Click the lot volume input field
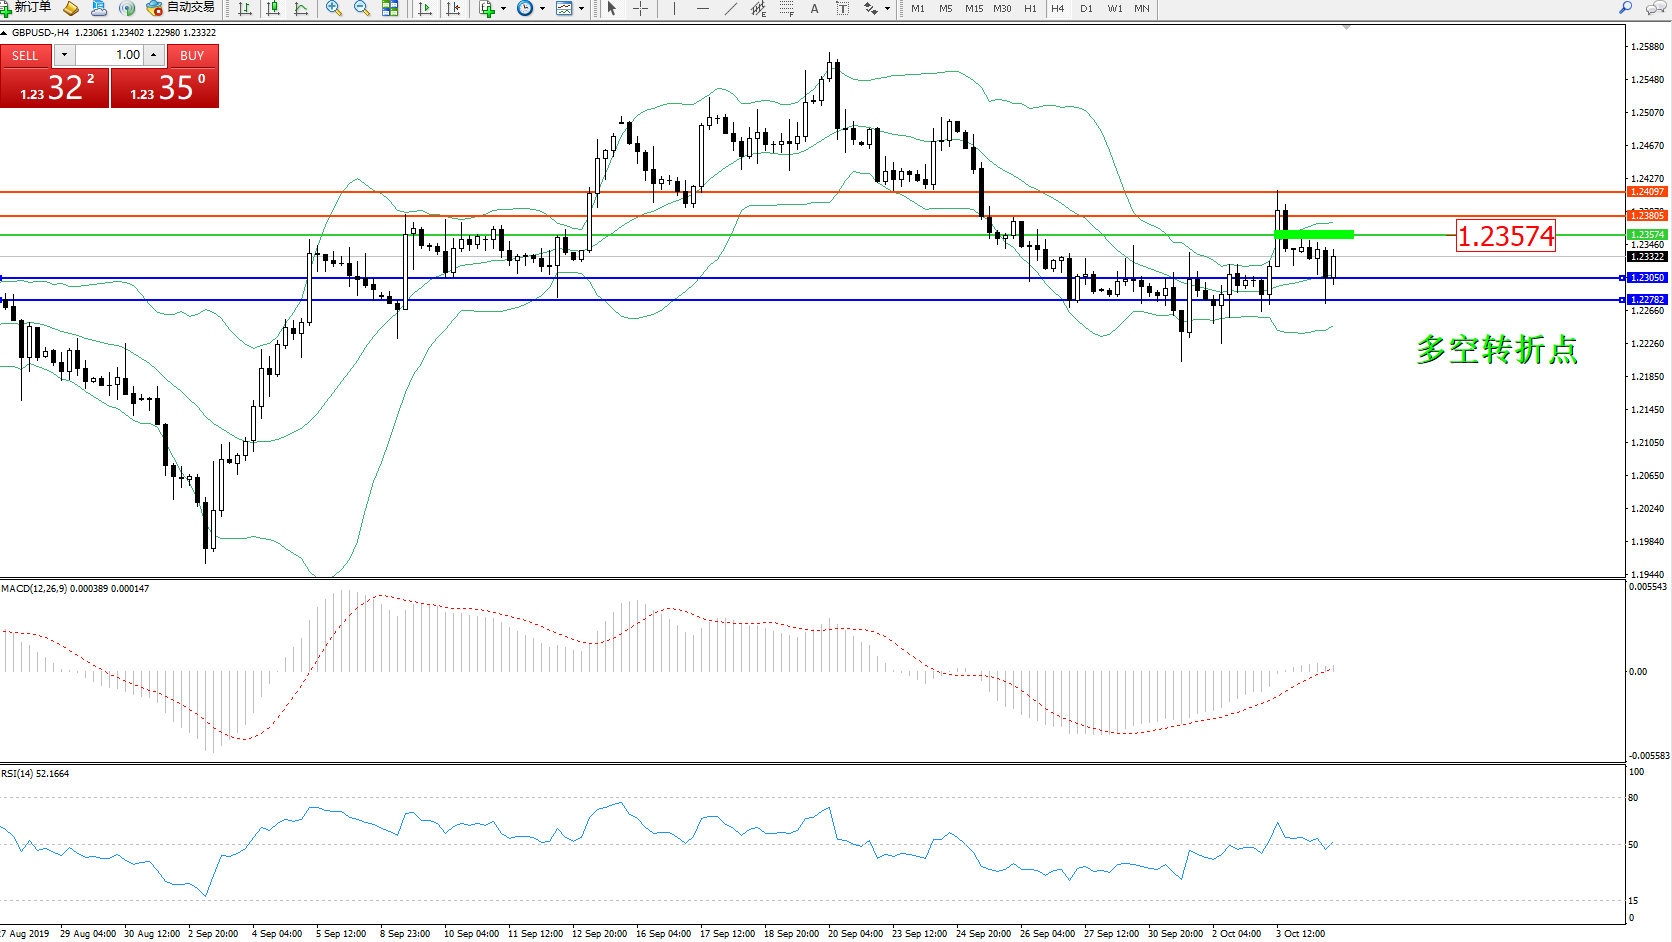 click(110, 55)
